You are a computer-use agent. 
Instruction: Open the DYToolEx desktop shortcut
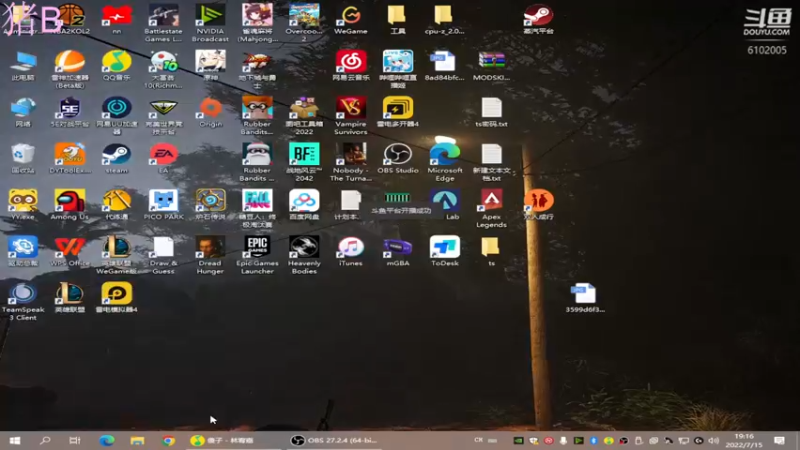[x=69, y=159]
